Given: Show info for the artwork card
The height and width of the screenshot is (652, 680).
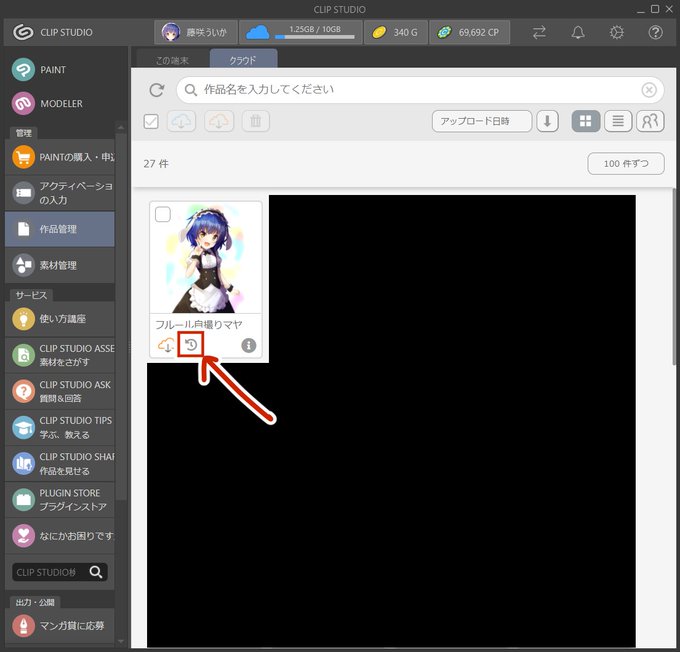Looking at the screenshot, I should pyautogui.click(x=248, y=345).
